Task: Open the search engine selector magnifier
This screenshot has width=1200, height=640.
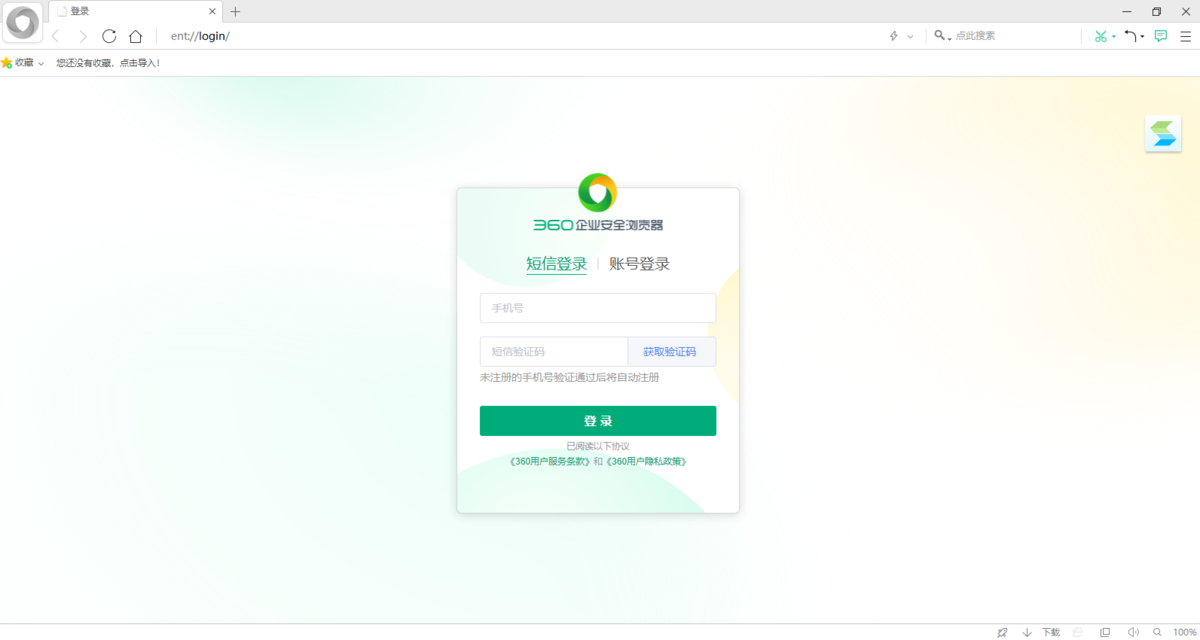Action: pyautogui.click(x=941, y=36)
